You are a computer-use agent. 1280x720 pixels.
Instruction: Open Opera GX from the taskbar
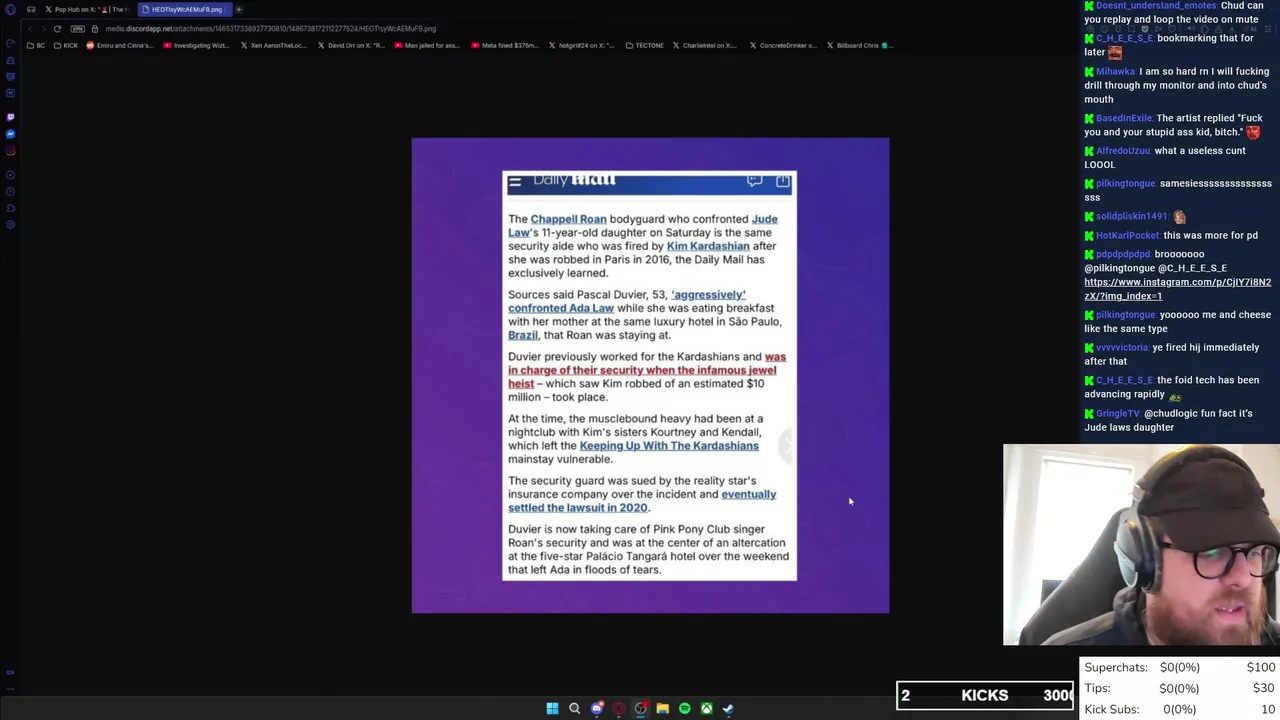(x=619, y=708)
